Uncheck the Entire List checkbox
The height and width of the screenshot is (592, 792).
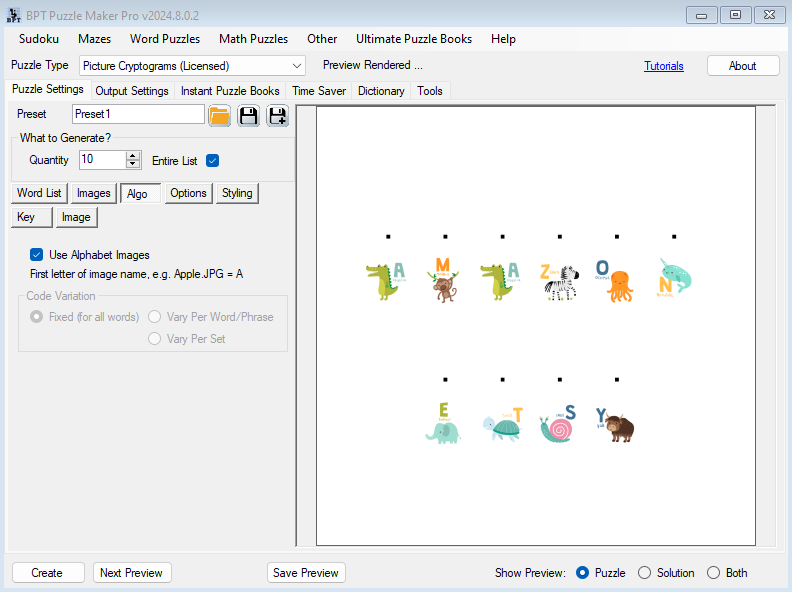point(212,160)
